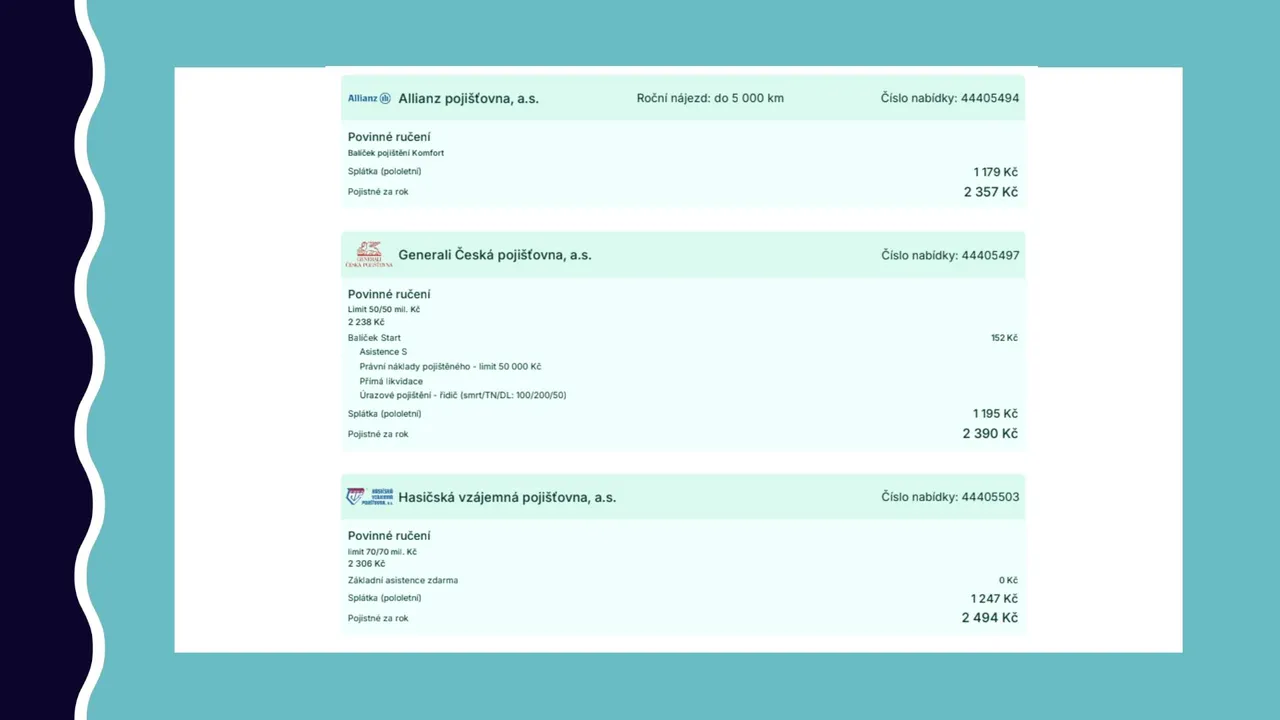Click "Limit 50/50 mil. Kč"
The image size is (1280, 720).
point(384,310)
